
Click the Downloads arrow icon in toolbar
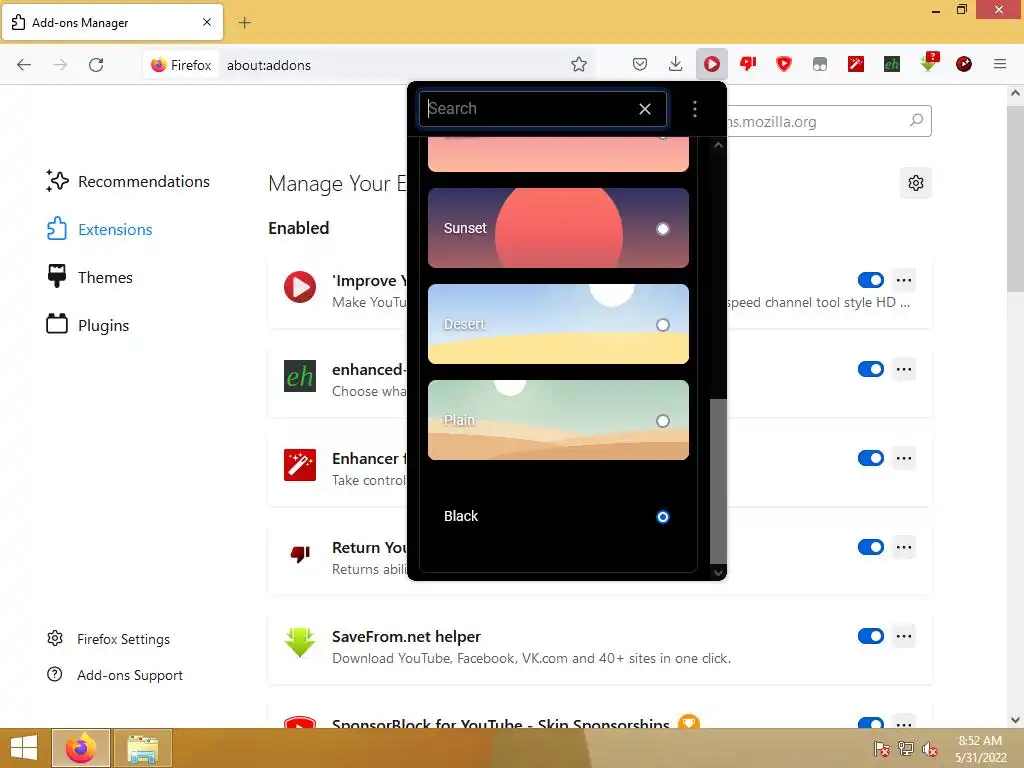tap(675, 64)
